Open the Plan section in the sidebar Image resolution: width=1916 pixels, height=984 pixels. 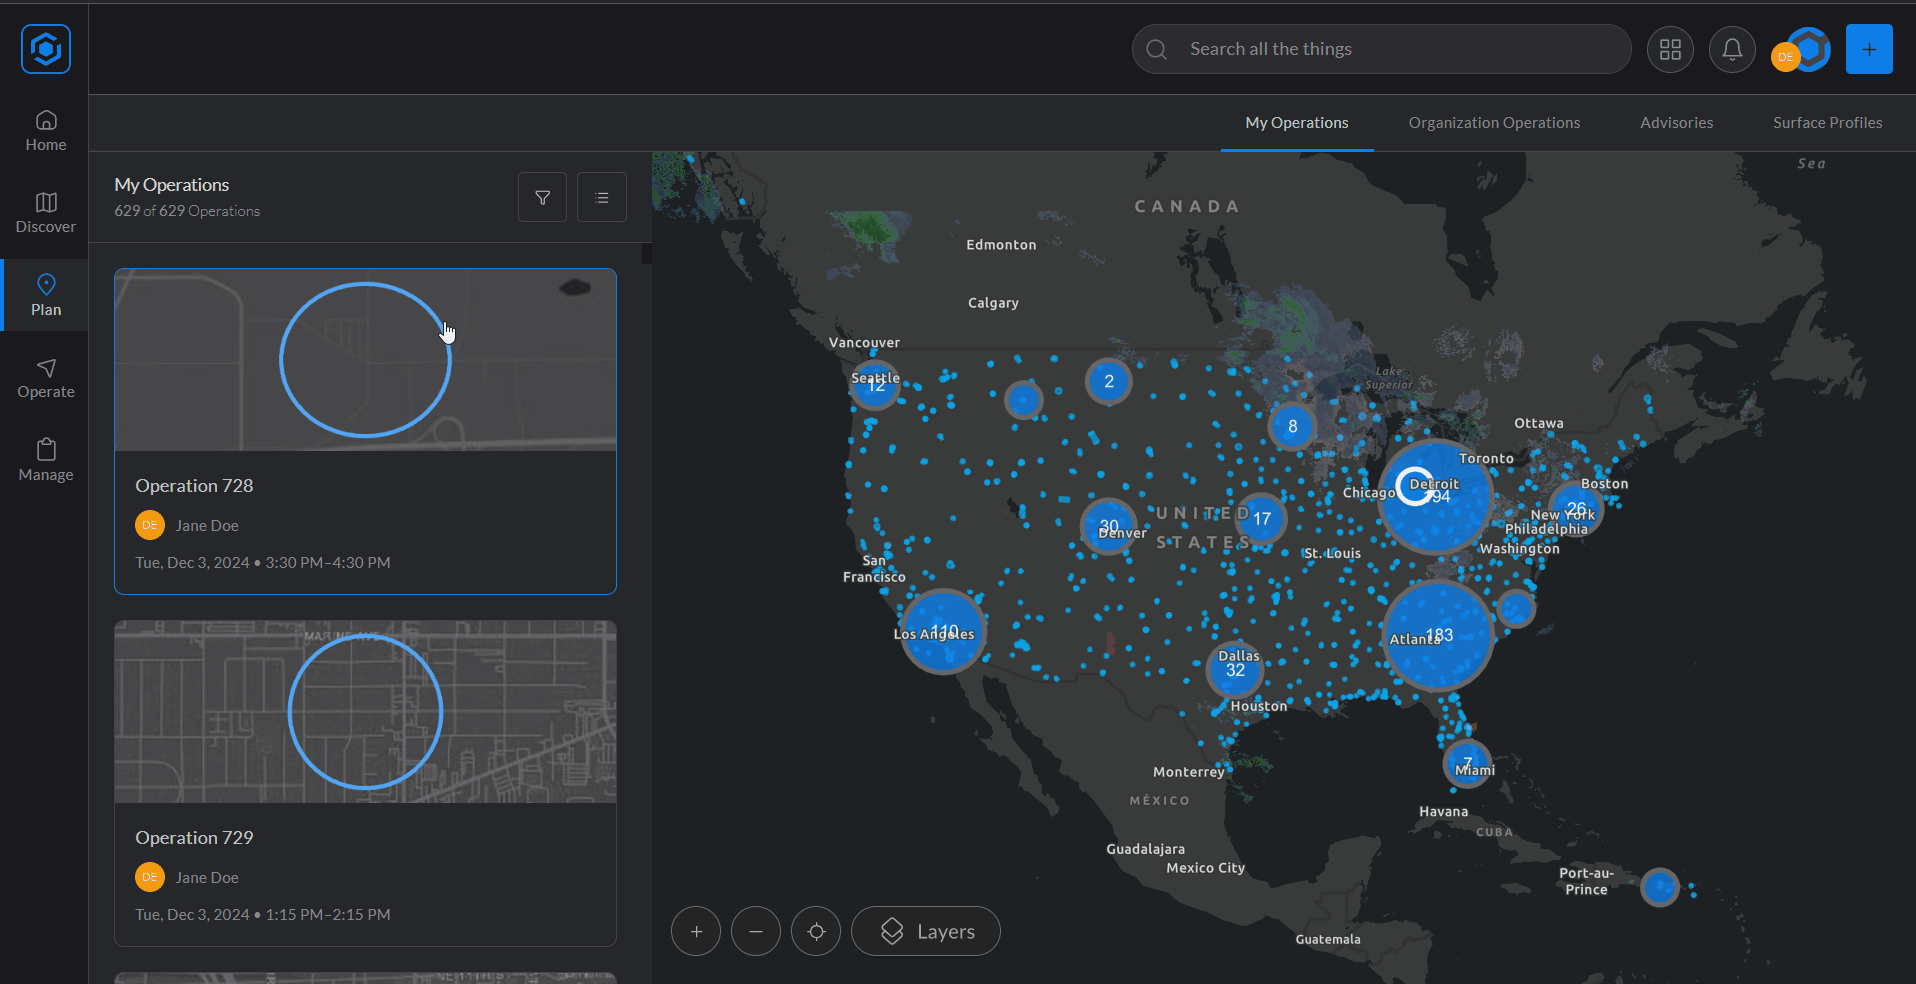point(45,294)
